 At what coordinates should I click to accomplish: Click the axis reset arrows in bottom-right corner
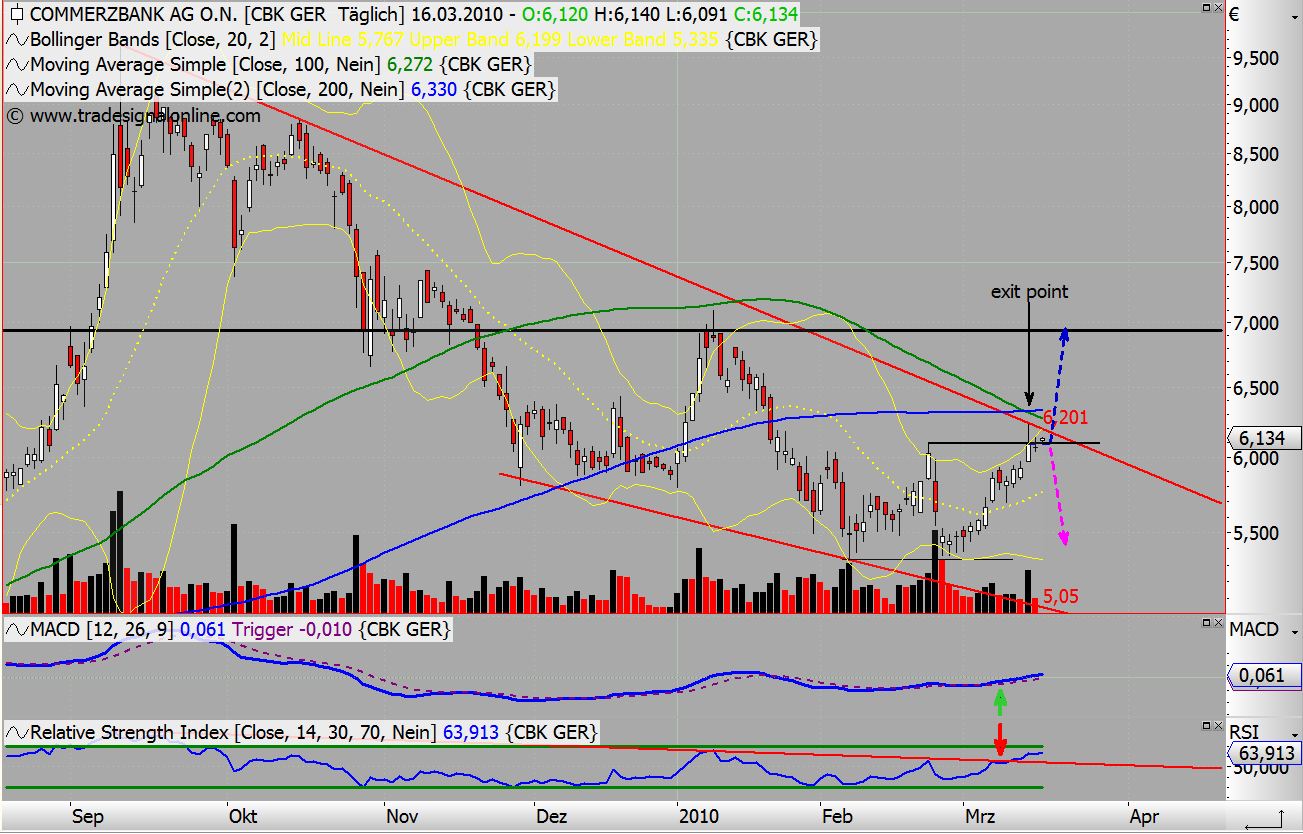click(1263, 819)
